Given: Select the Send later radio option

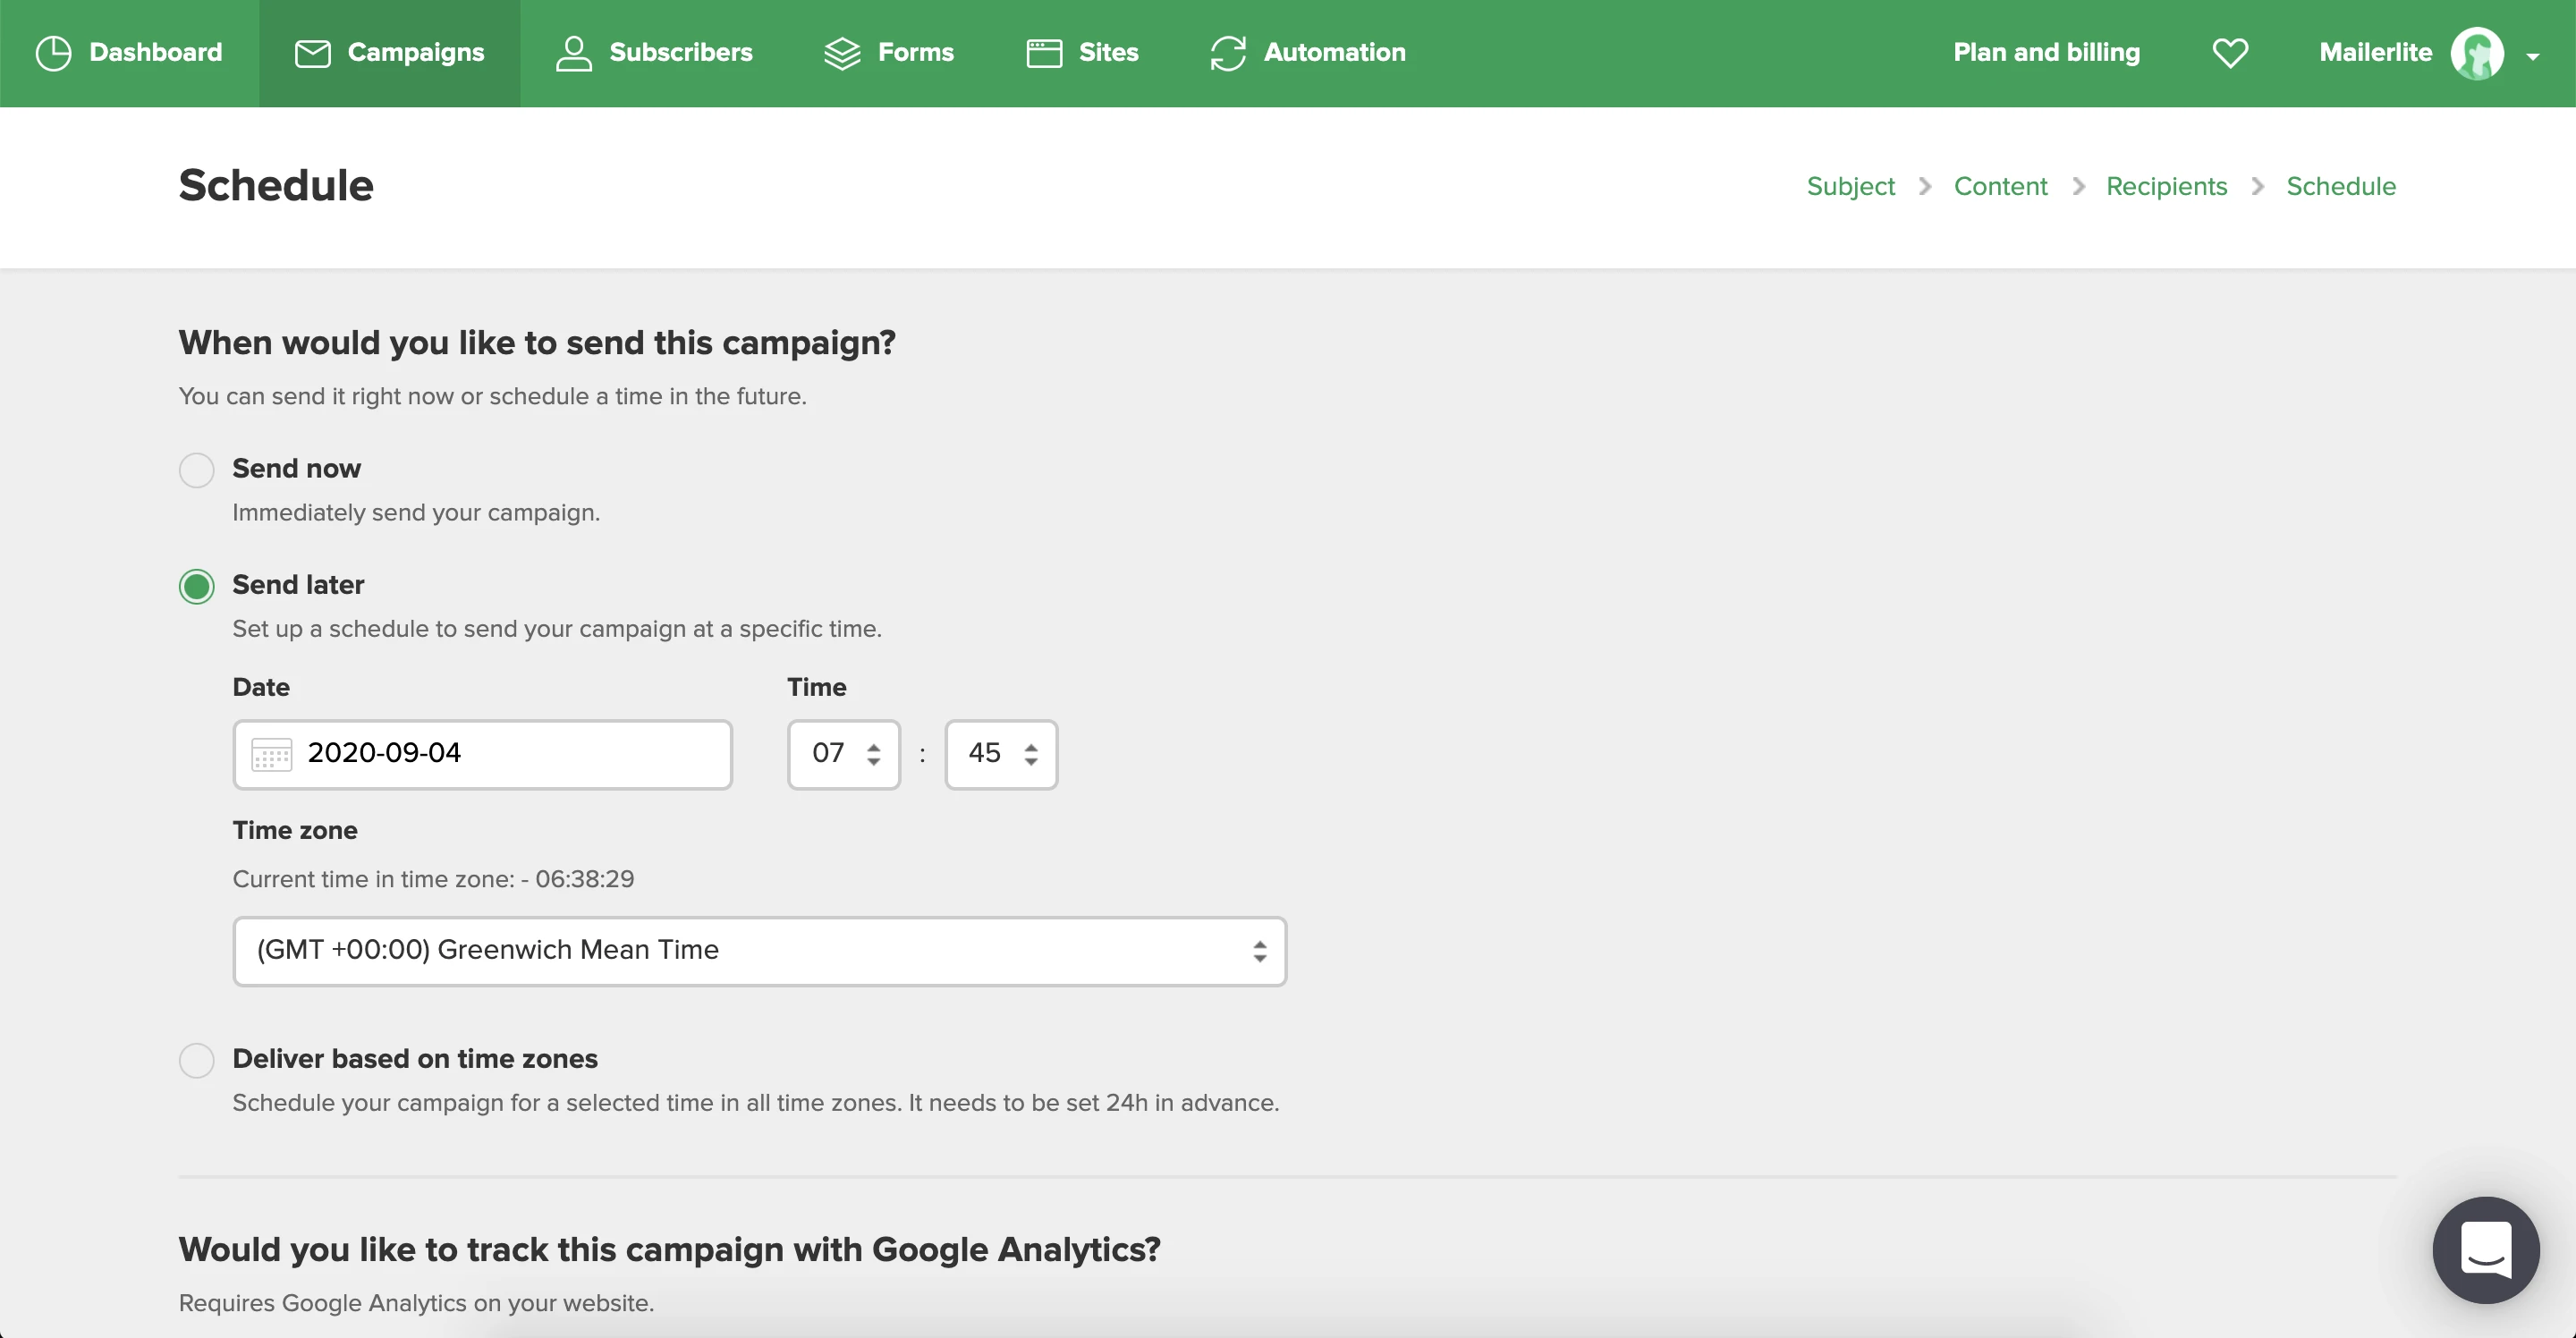Looking at the screenshot, I should [197, 586].
